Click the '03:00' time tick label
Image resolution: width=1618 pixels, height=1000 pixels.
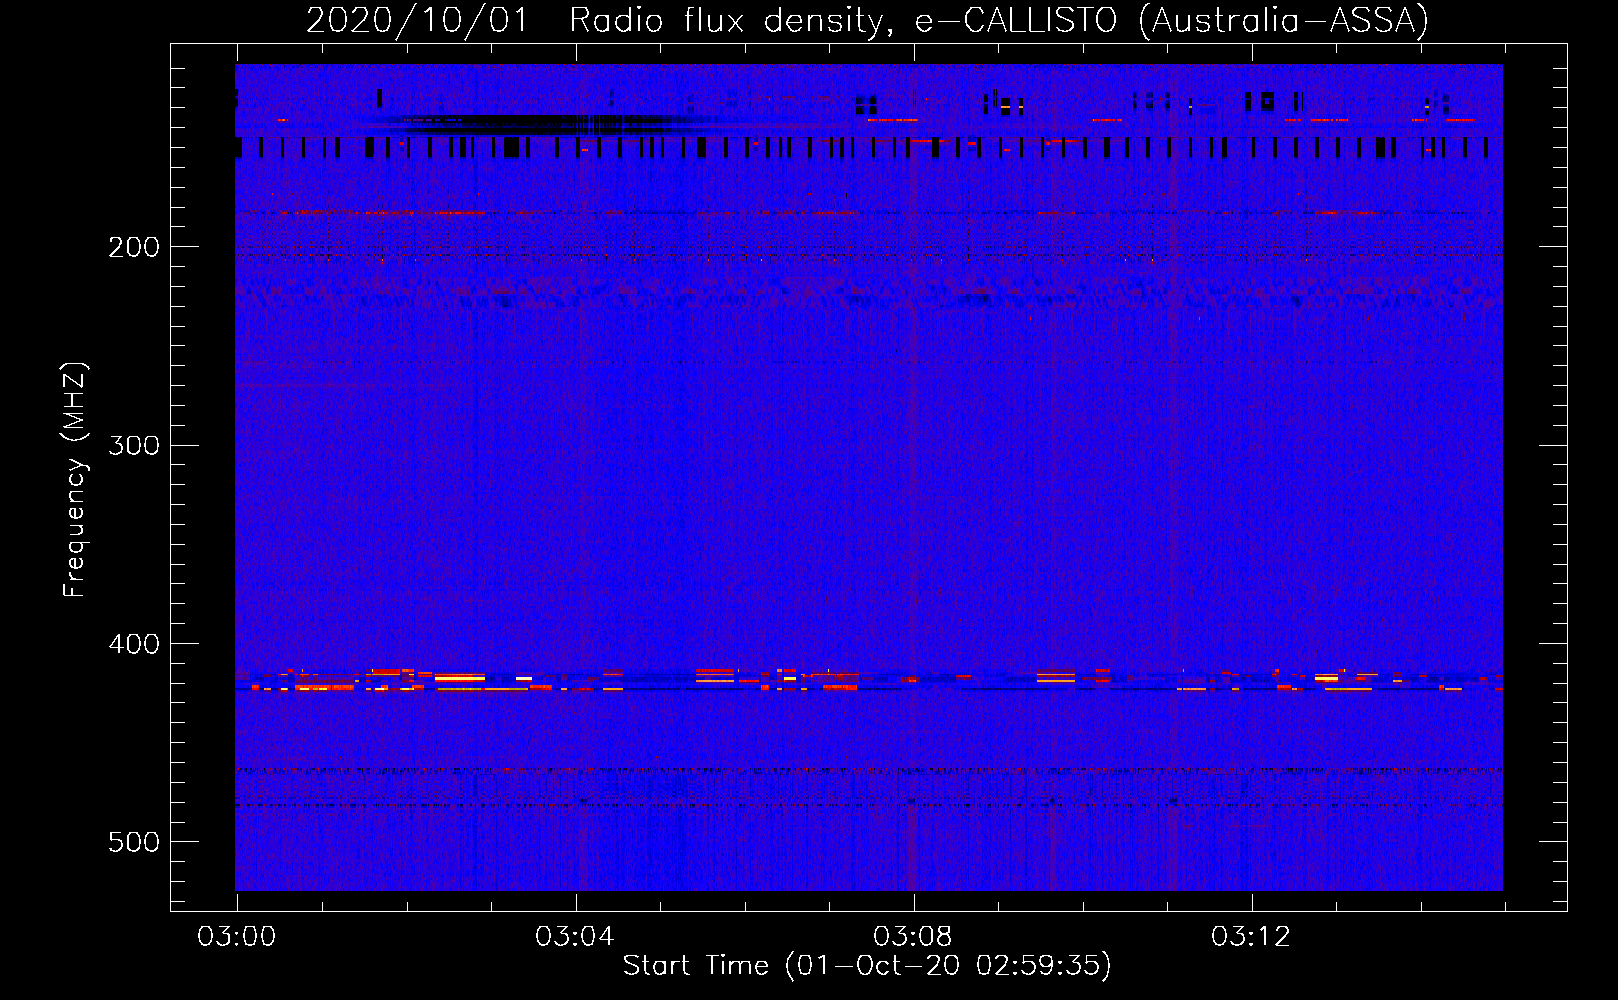(237, 937)
